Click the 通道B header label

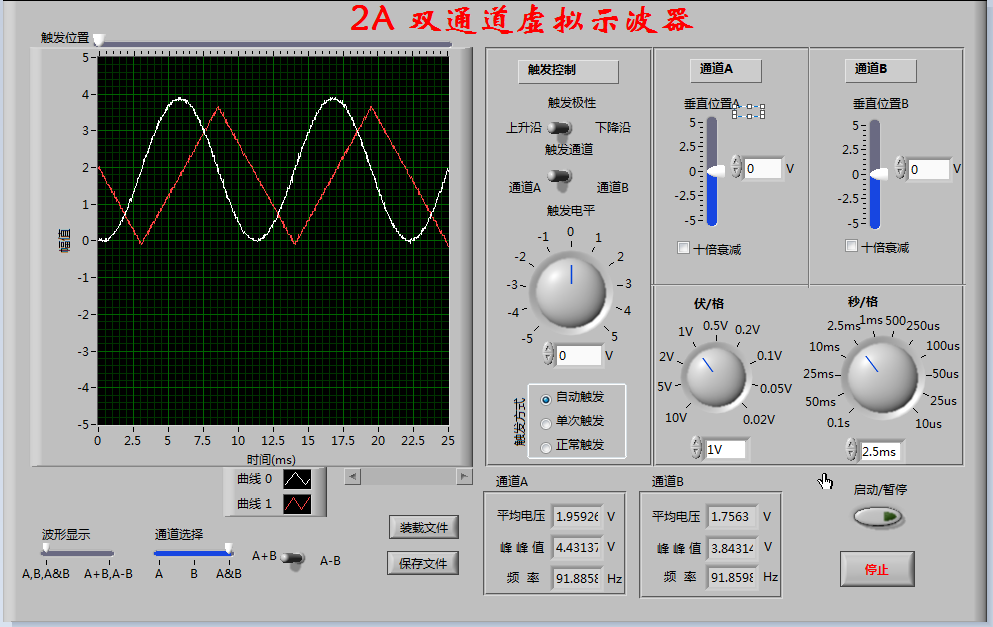click(880, 70)
